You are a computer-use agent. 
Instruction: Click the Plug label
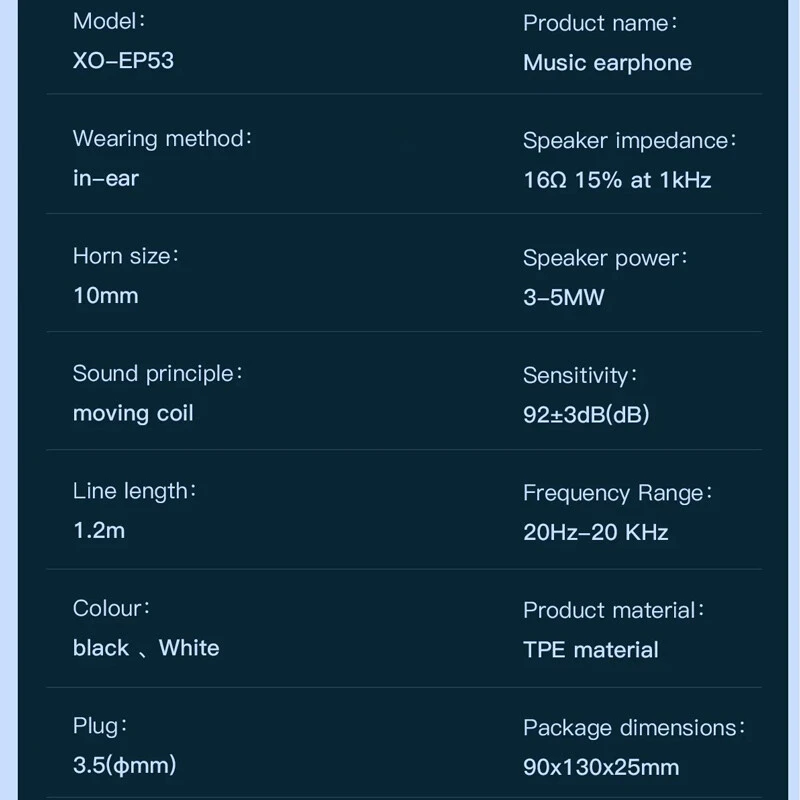(100, 727)
